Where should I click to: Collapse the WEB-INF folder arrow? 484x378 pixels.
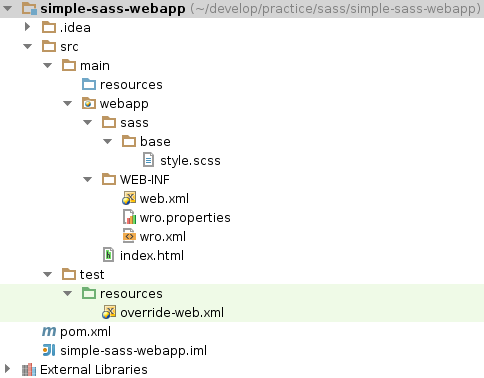tap(88, 180)
